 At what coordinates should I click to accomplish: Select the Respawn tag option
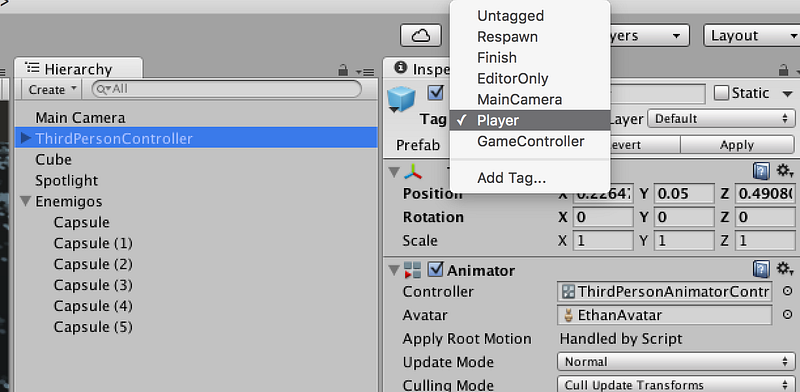[530, 37]
